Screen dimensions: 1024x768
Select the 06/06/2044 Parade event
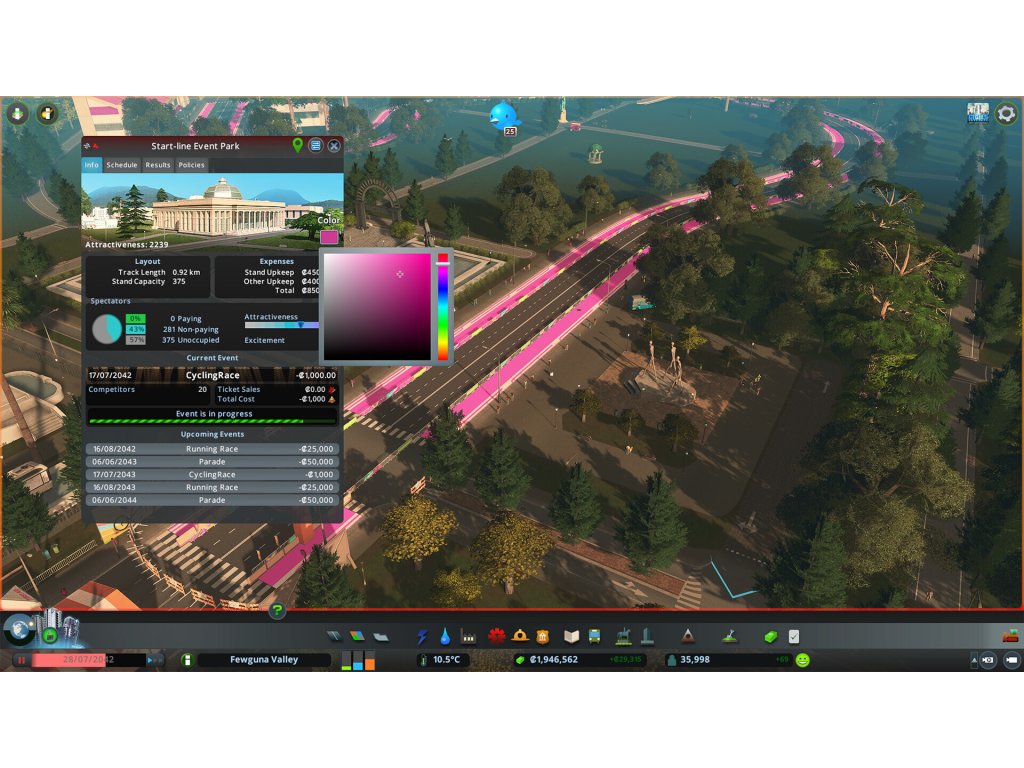[x=212, y=500]
